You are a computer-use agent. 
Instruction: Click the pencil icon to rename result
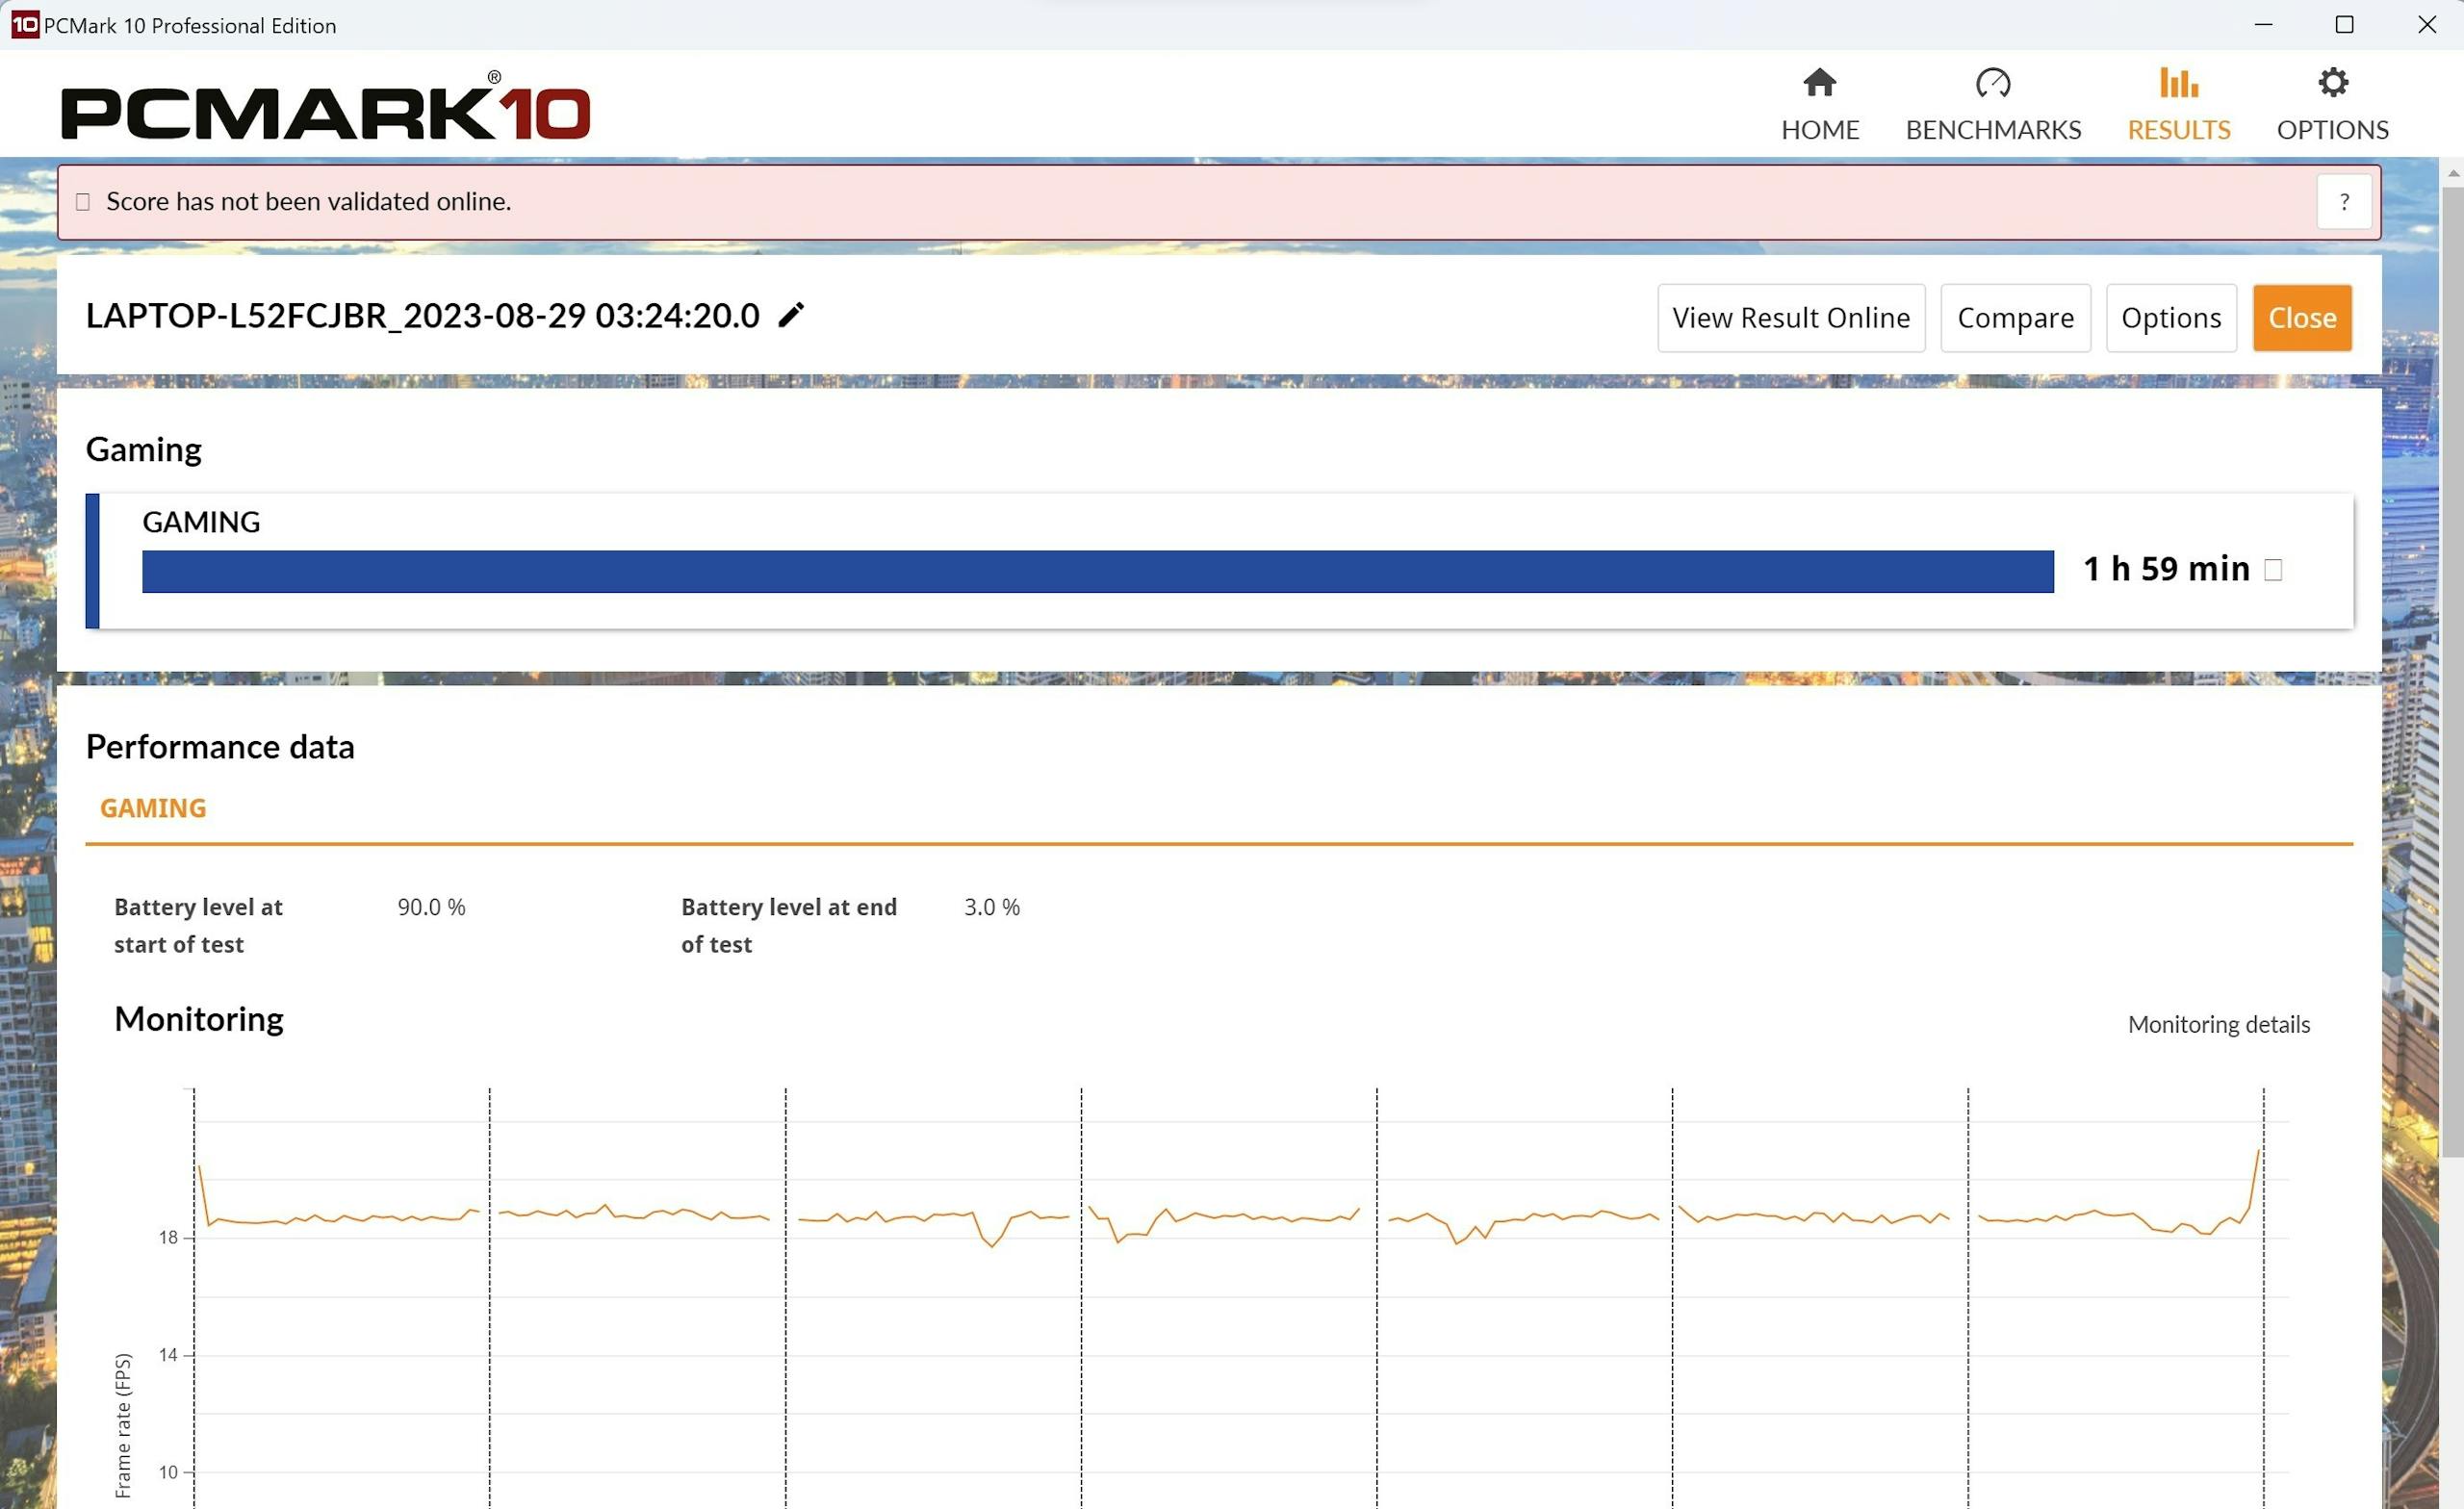(791, 315)
